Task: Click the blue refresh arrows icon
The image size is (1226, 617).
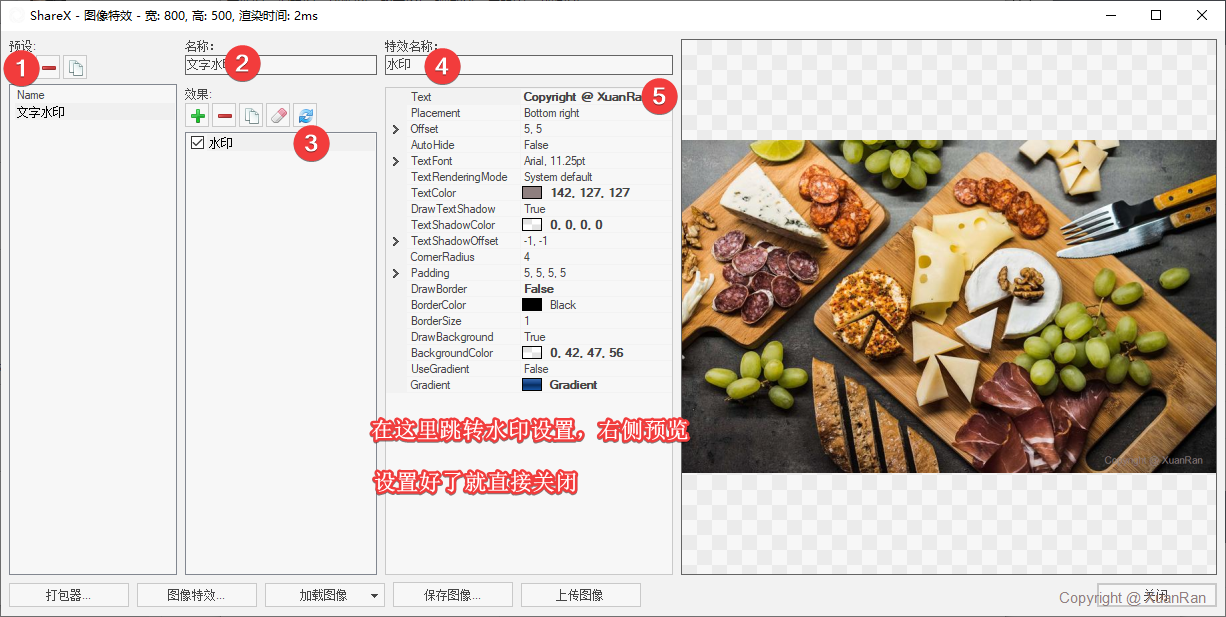Action: click(x=306, y=116)
